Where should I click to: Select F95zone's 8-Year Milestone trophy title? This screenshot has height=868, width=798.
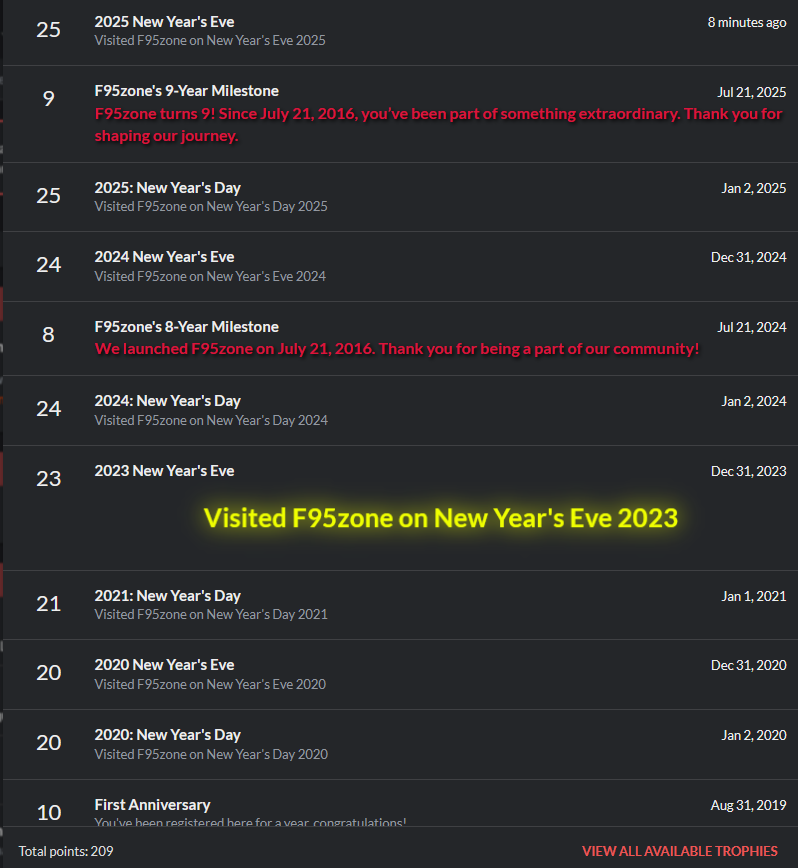(x=186, y=327)
